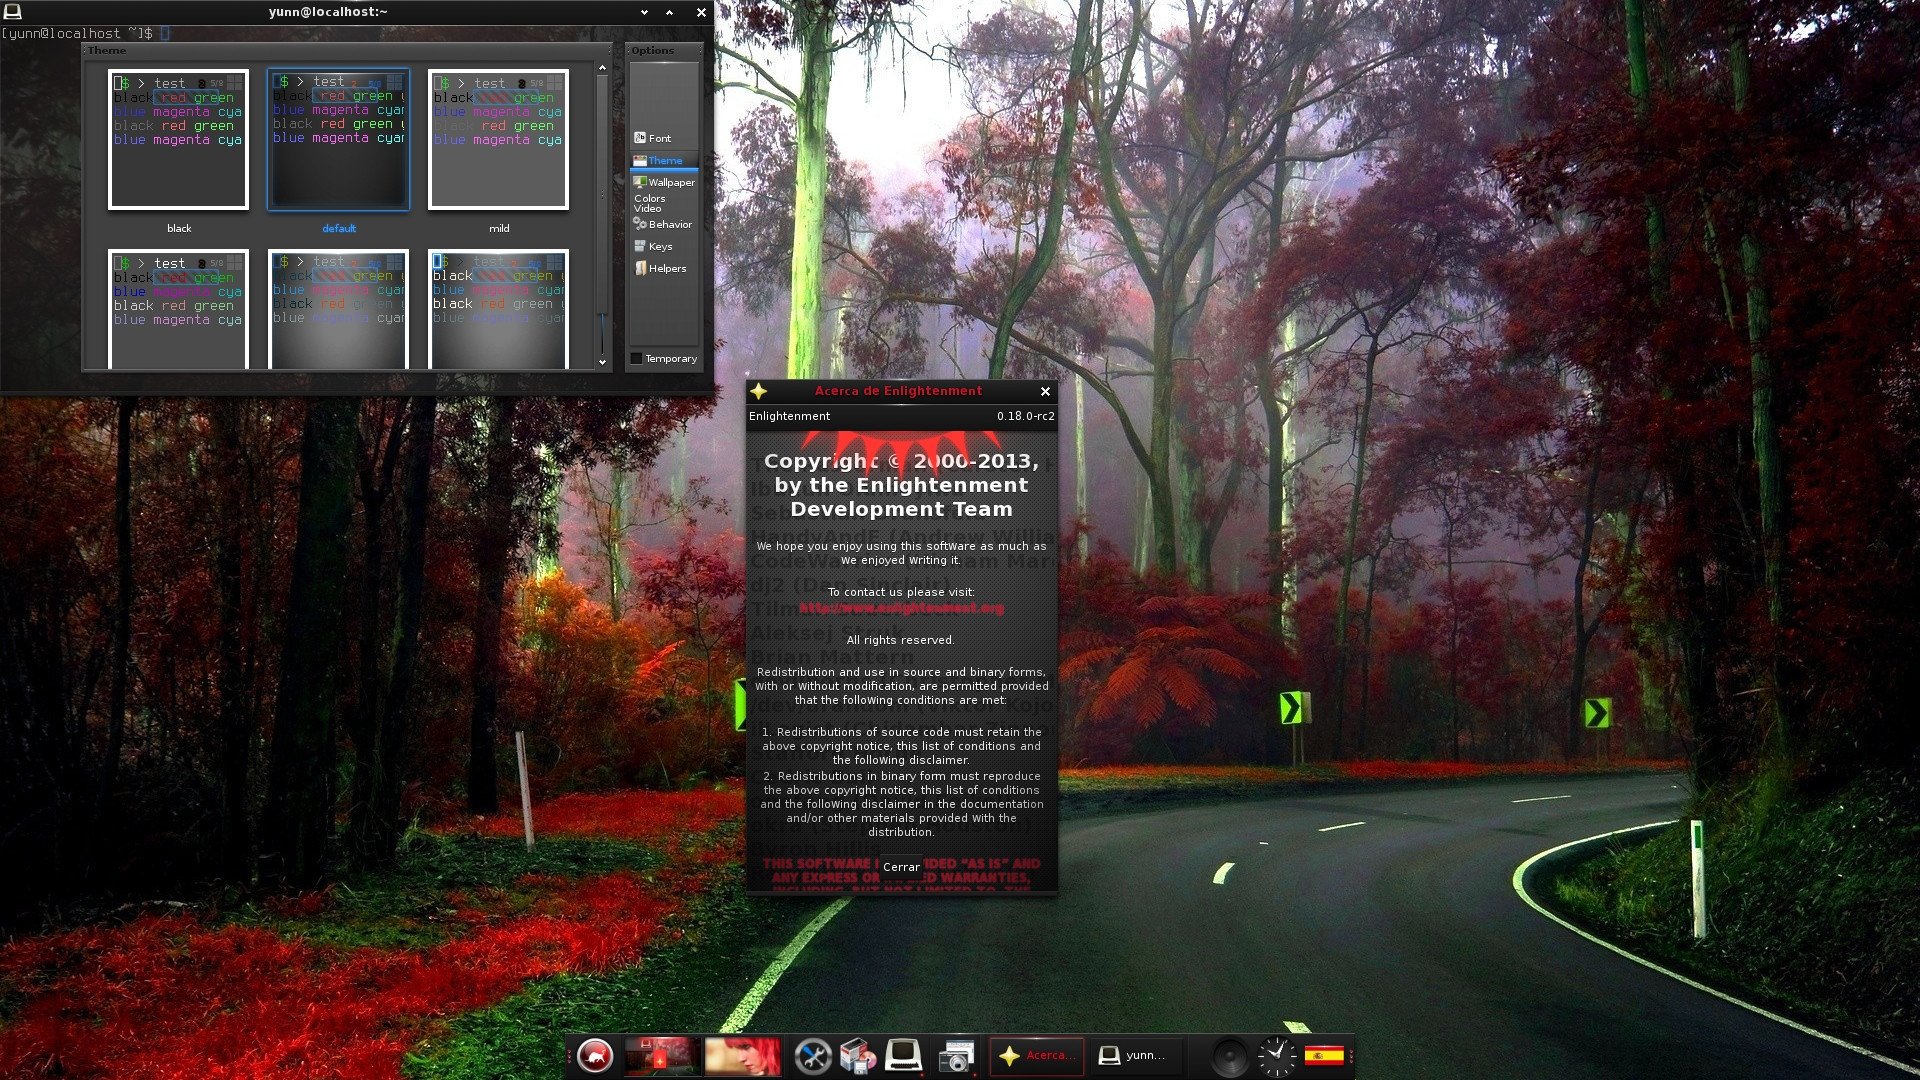Close the Acerca de Enlightenment dialog
The image size is (1920, 1080).
pyautogui.click(x=1045, y=391)
